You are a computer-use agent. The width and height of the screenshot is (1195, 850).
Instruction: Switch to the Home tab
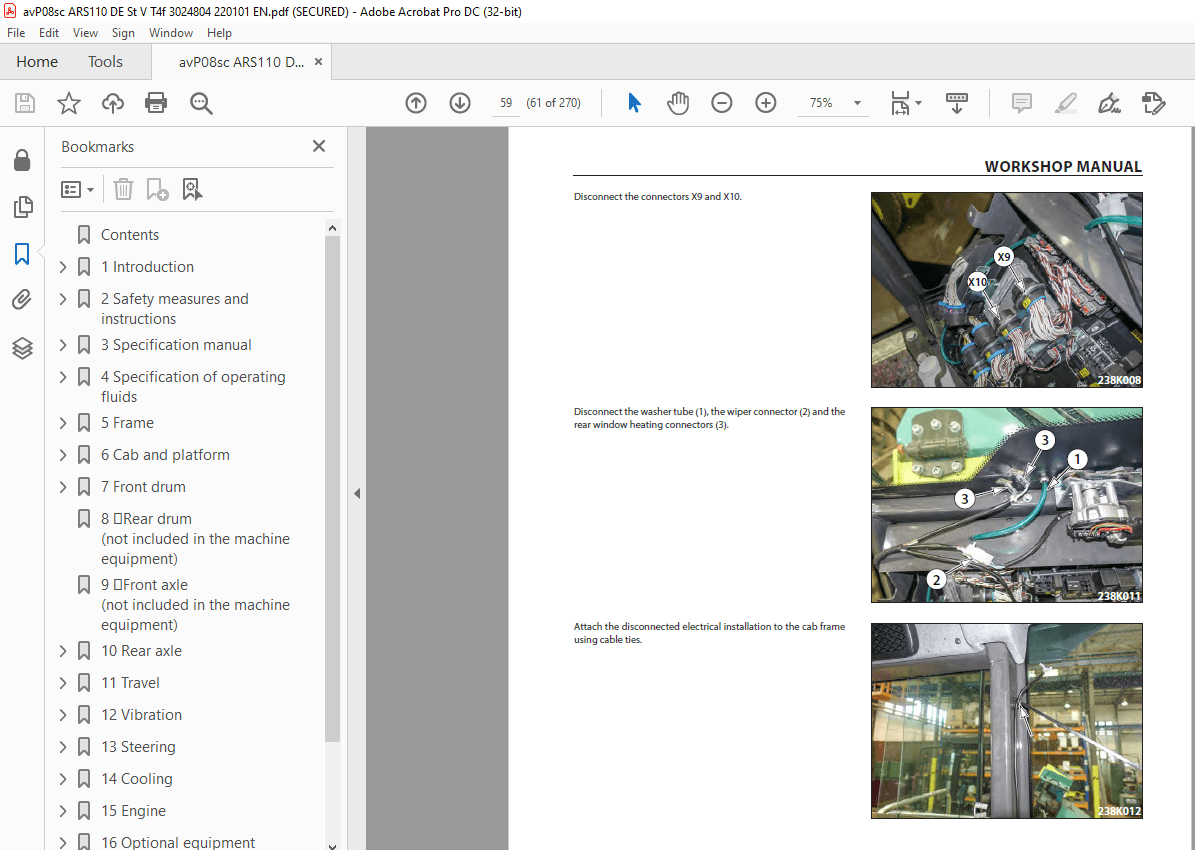(x=37, y=61)
